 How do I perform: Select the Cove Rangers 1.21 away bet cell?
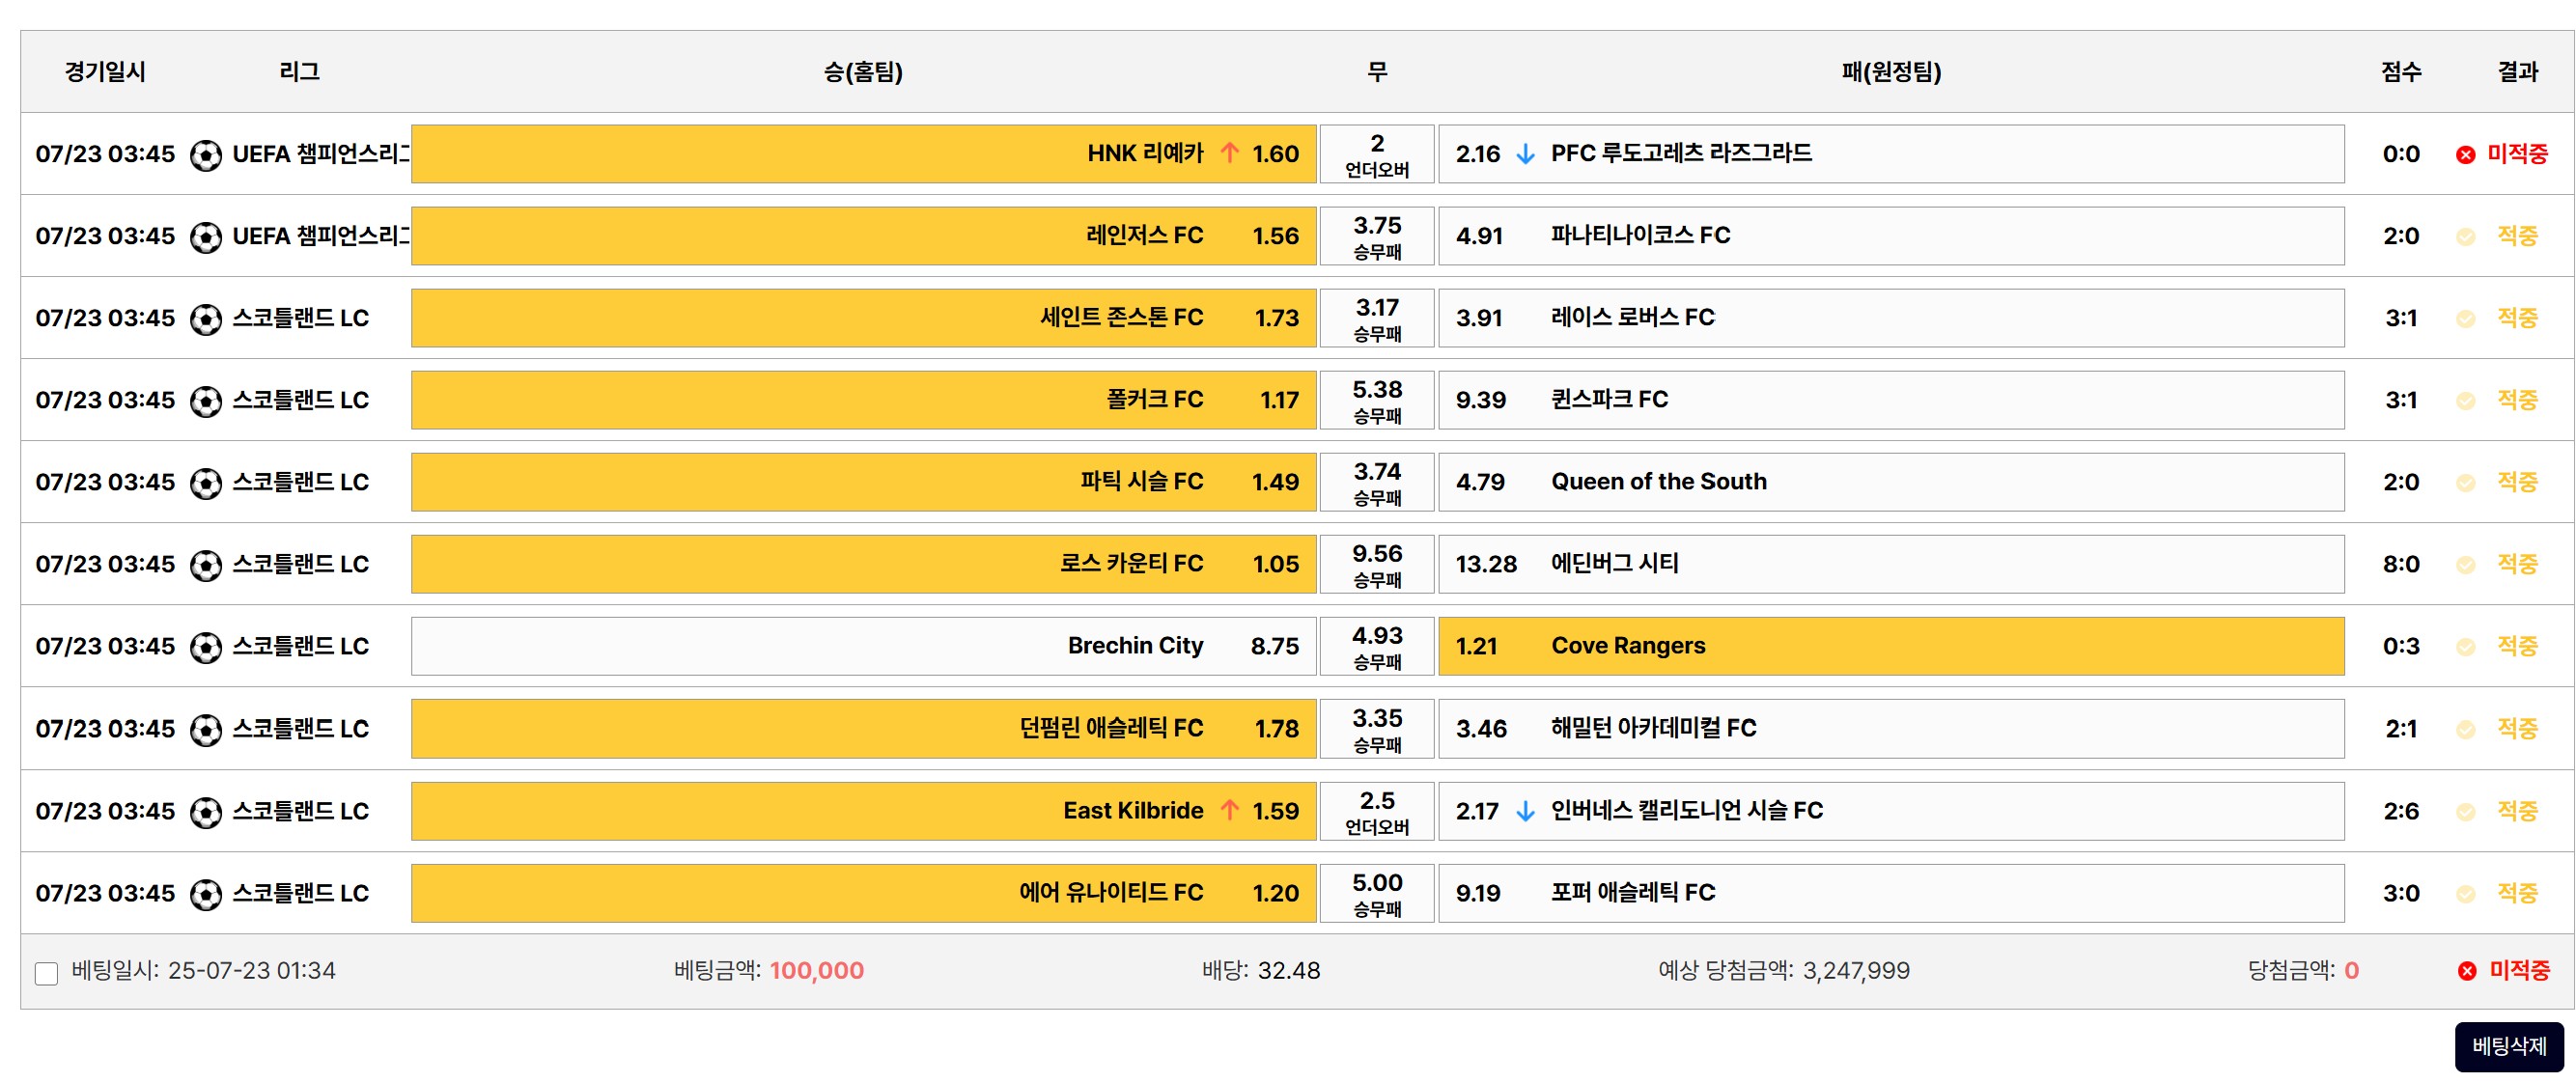[1890, 646]
